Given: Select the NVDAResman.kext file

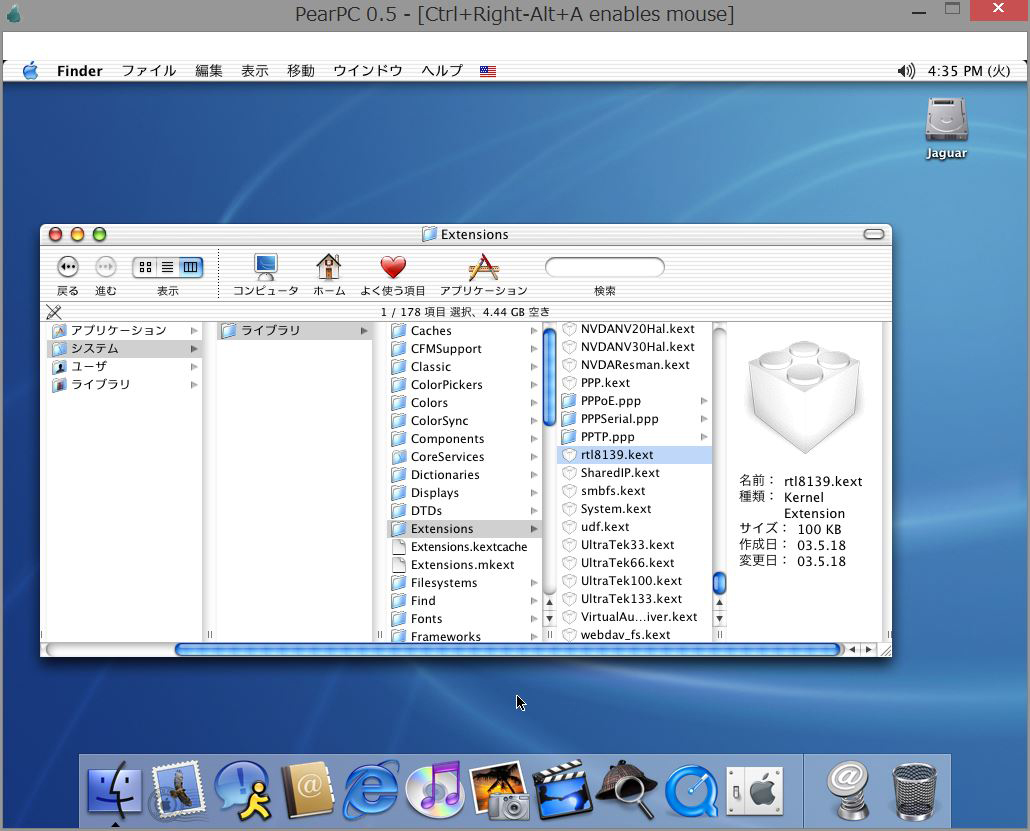Looking at the screenshot, I should coord(635,365).
